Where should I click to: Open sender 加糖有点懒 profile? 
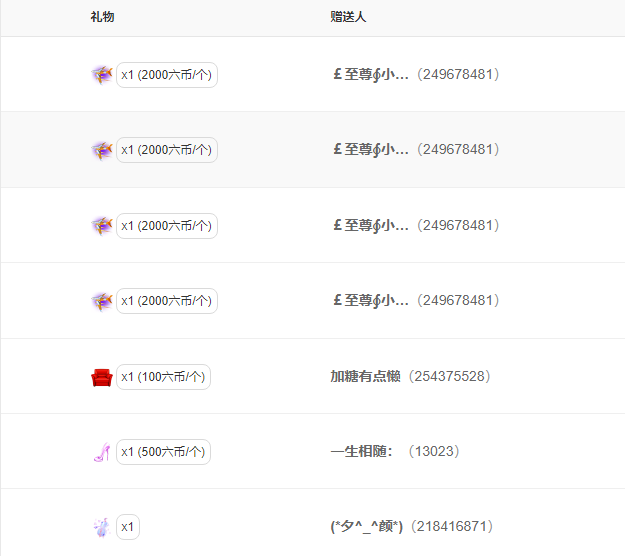[365, 376]
